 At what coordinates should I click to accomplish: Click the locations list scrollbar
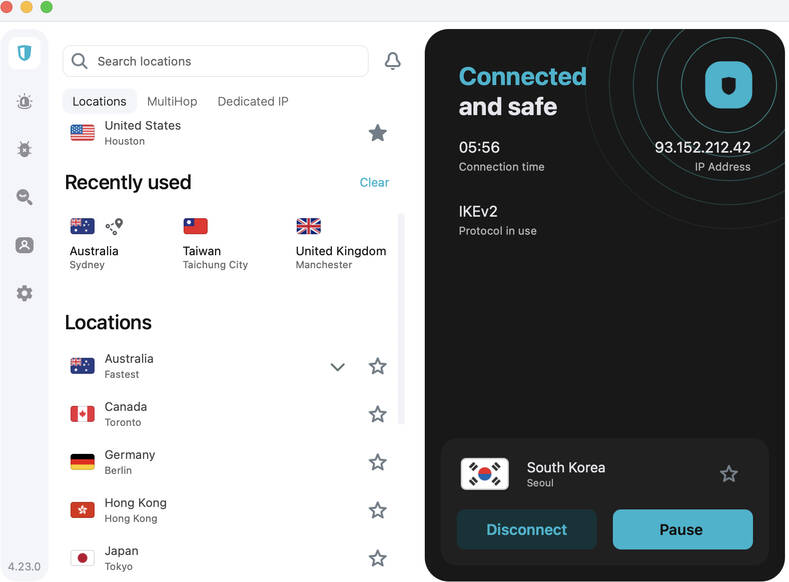click(401, 320)
